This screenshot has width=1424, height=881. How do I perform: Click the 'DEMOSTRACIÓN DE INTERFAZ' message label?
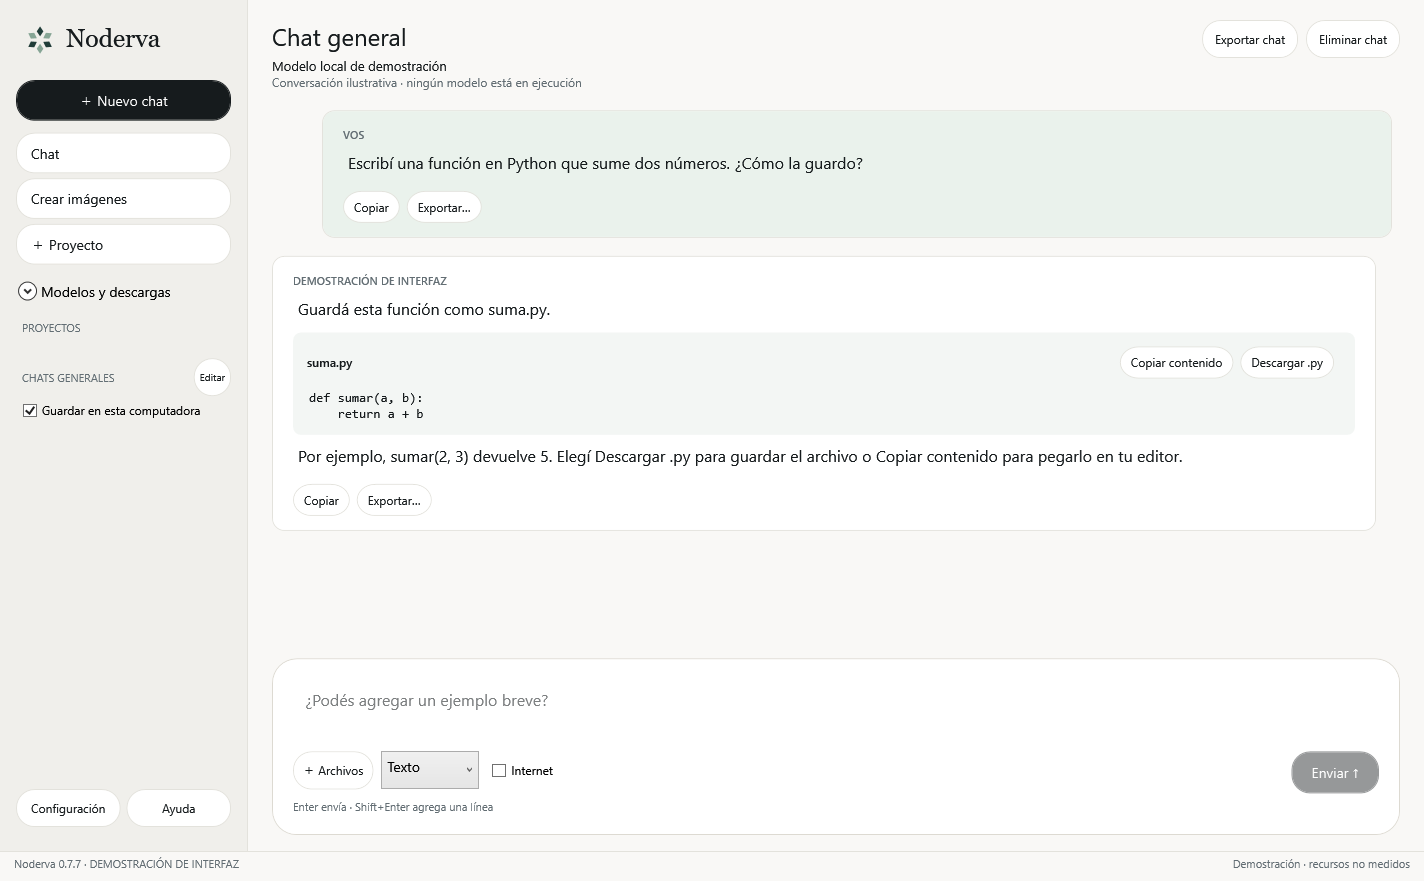[370, 281]
